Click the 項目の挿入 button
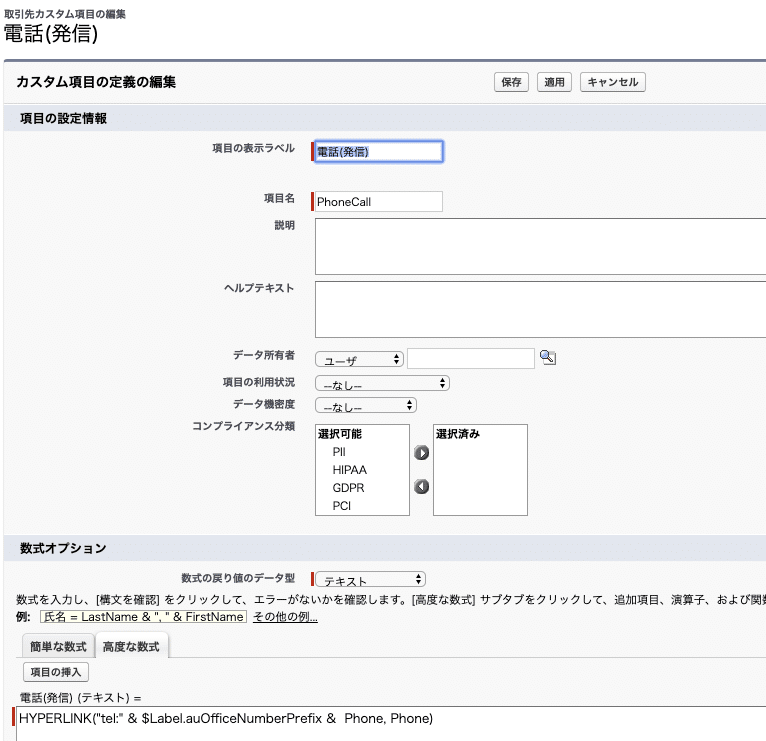766x741 pixels. point(56,672)
